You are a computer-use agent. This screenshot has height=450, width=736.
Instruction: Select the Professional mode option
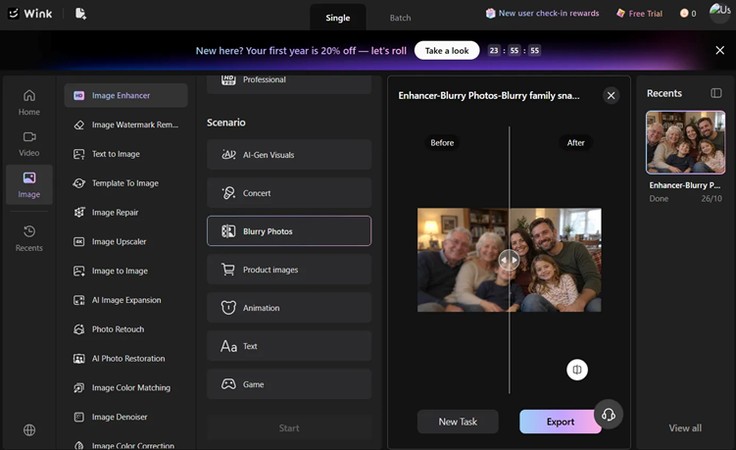point(289,82)
